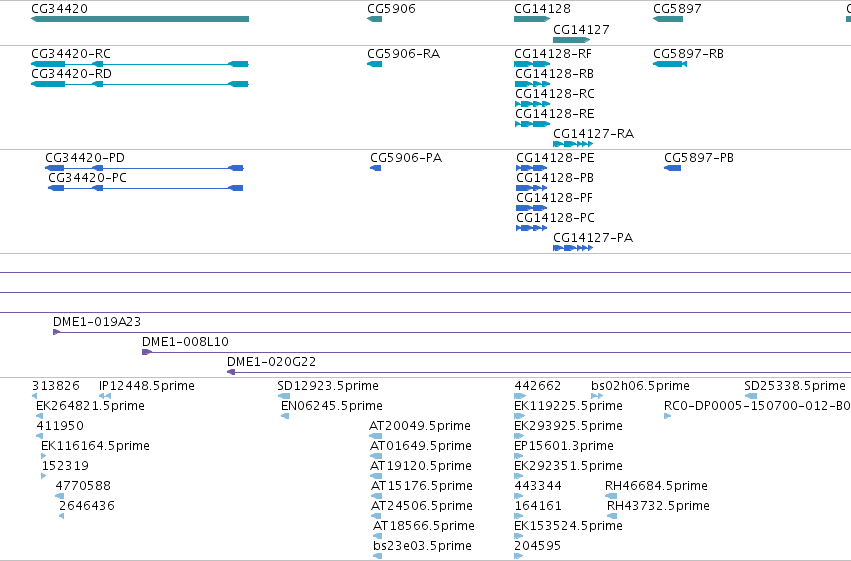Select EST AT01649.5prime
The width and height of the screenshot is (851, 561).
[376, 456]
